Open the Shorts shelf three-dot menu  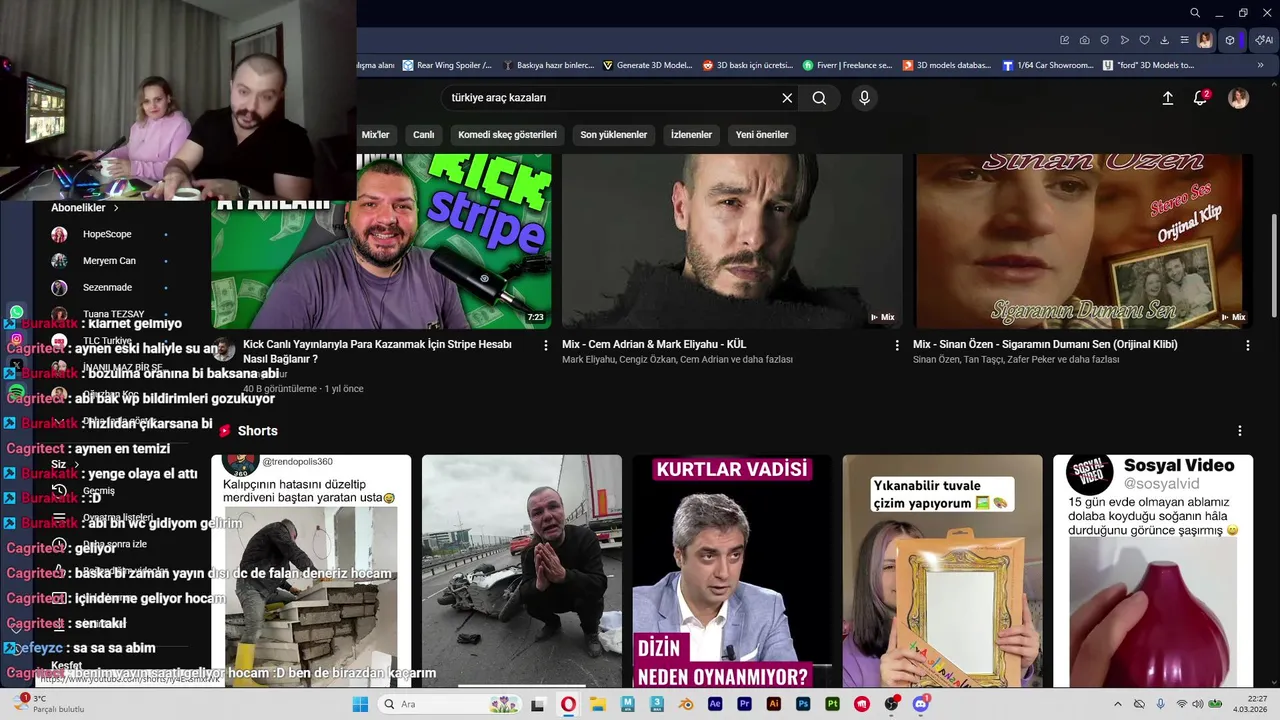(1239, 431)
